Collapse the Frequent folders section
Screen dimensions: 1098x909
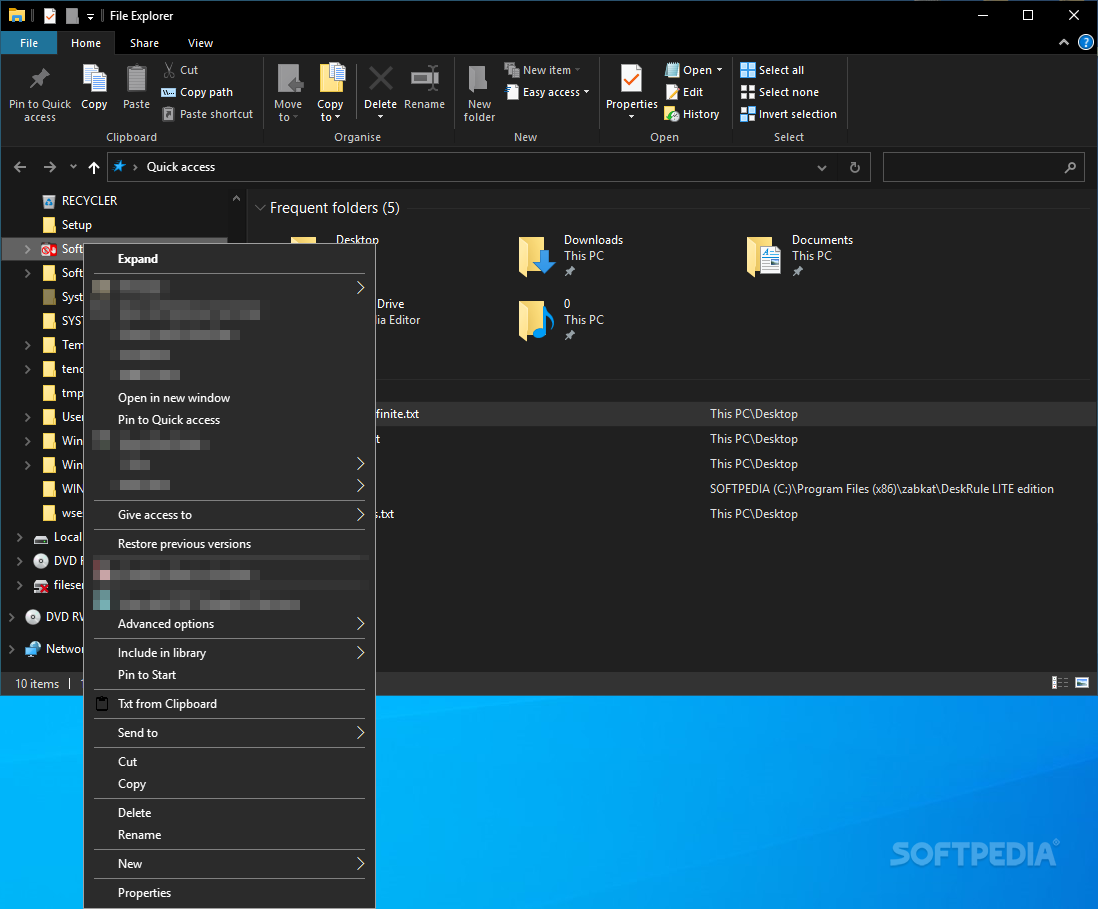tap(260, 208)
